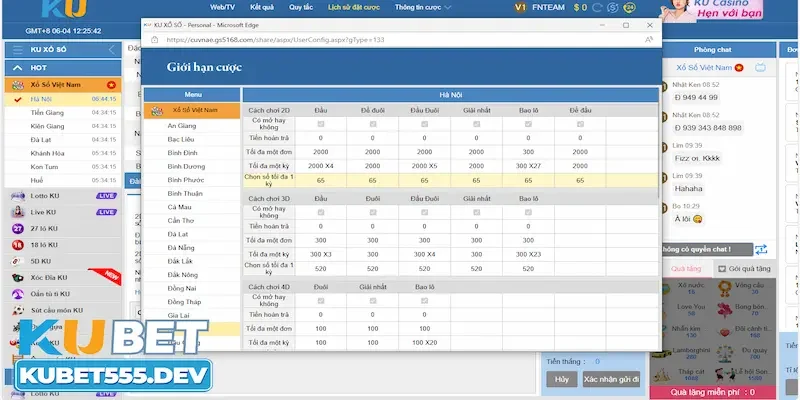
Task: Click the Hủy button
Action: 561,380
